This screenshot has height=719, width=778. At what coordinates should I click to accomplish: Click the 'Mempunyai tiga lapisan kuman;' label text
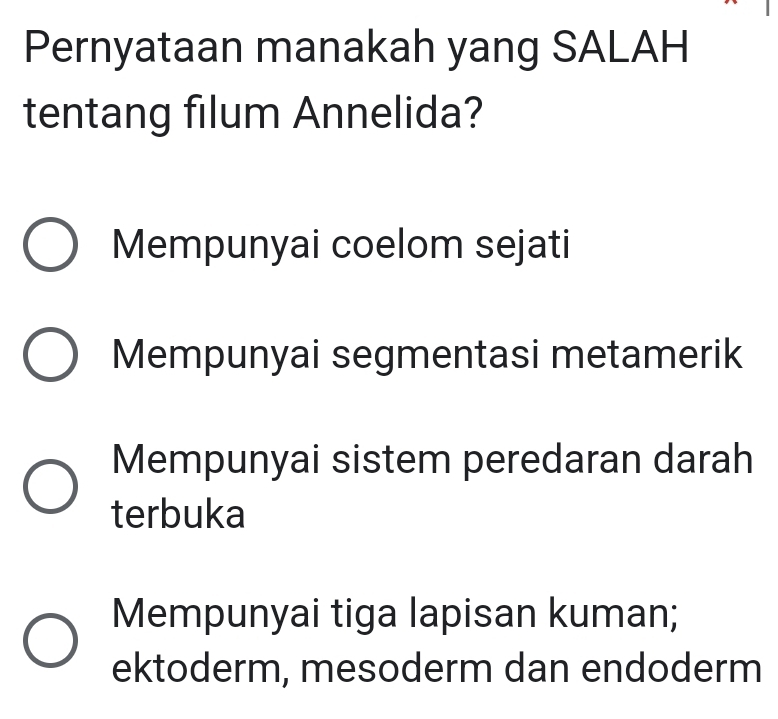point(395,614)
